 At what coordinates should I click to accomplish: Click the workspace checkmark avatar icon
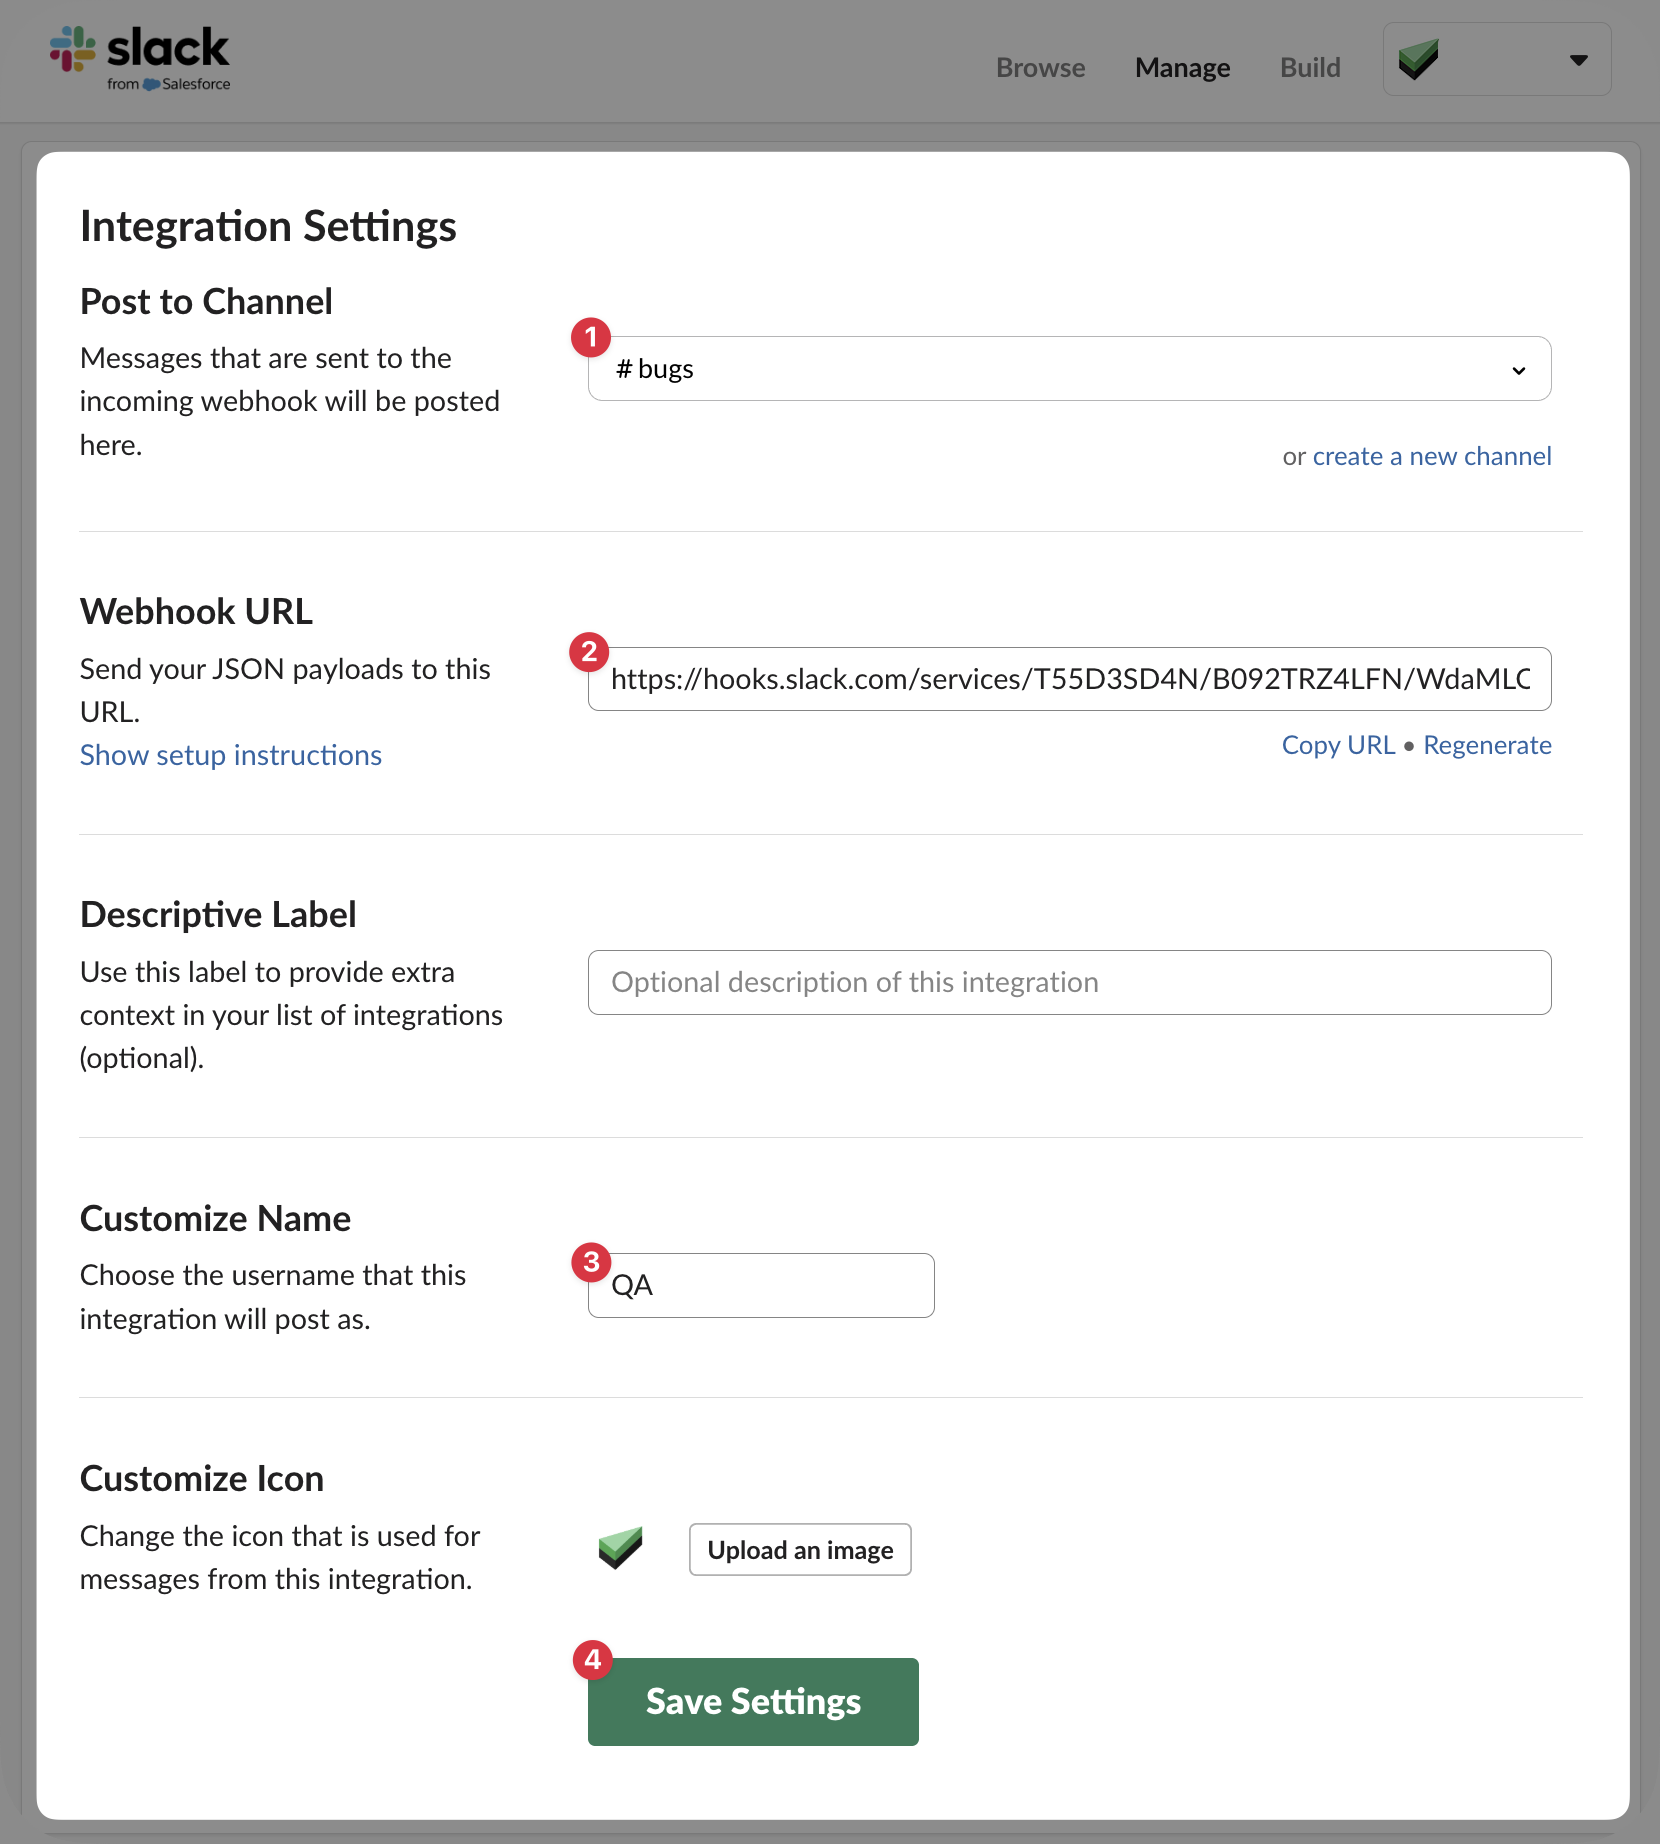click(1418, 60)
